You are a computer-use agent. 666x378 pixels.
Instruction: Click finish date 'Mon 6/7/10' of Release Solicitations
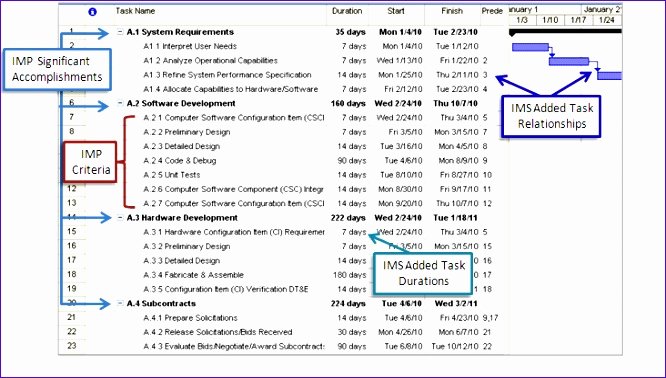point(458,332)
